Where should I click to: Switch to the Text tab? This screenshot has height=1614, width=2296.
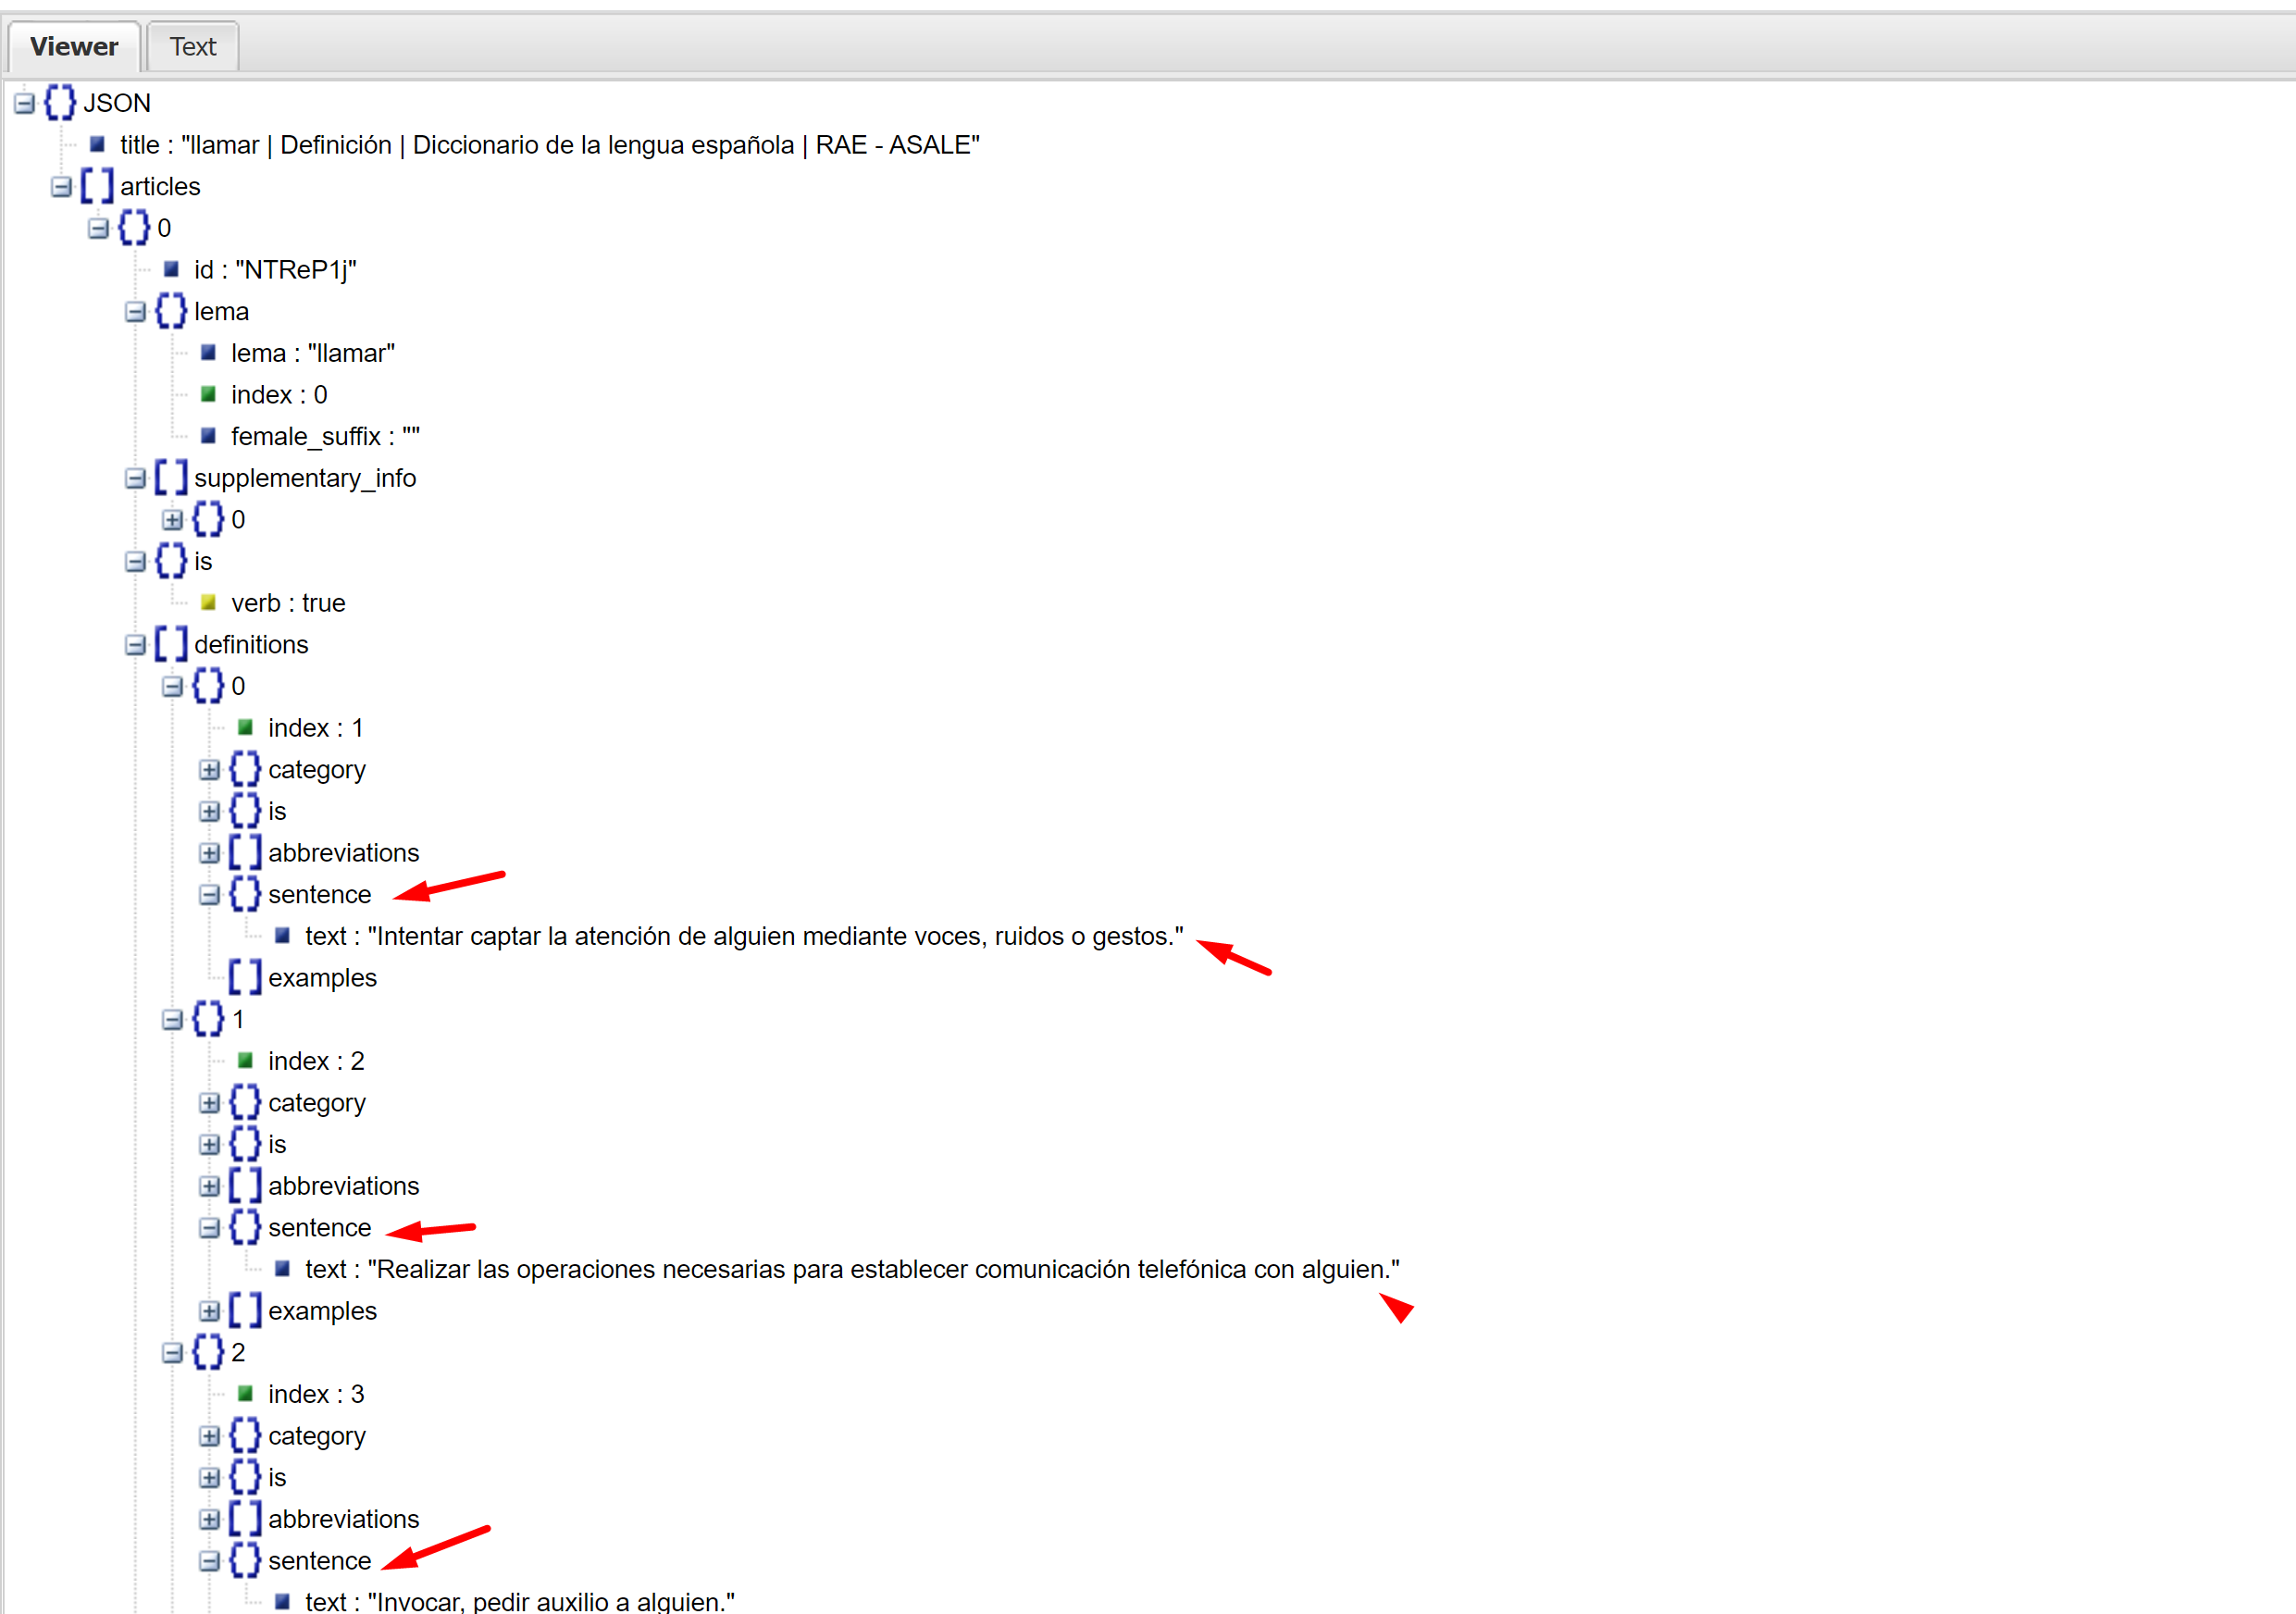pyautogui.click(x=191, y=45)
